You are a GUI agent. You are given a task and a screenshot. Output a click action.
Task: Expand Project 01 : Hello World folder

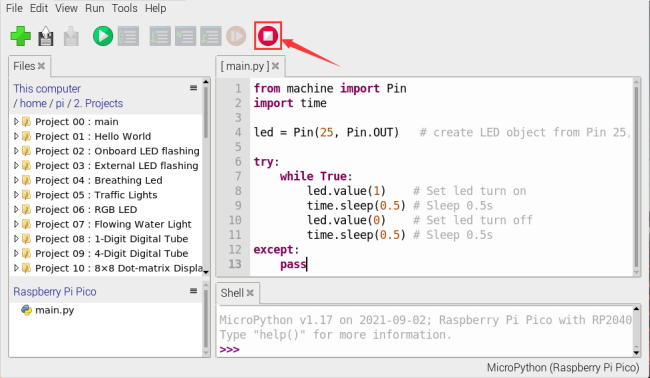tap(16, 136)
